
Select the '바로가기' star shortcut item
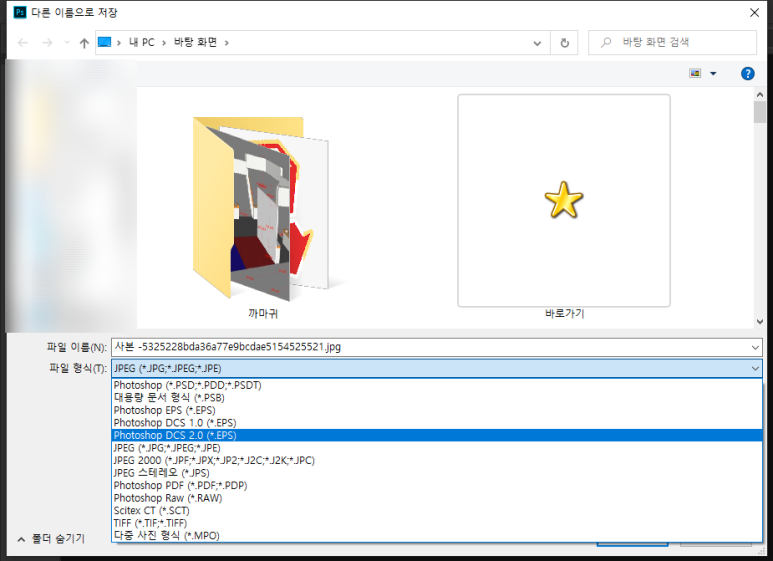click(564, 200)
